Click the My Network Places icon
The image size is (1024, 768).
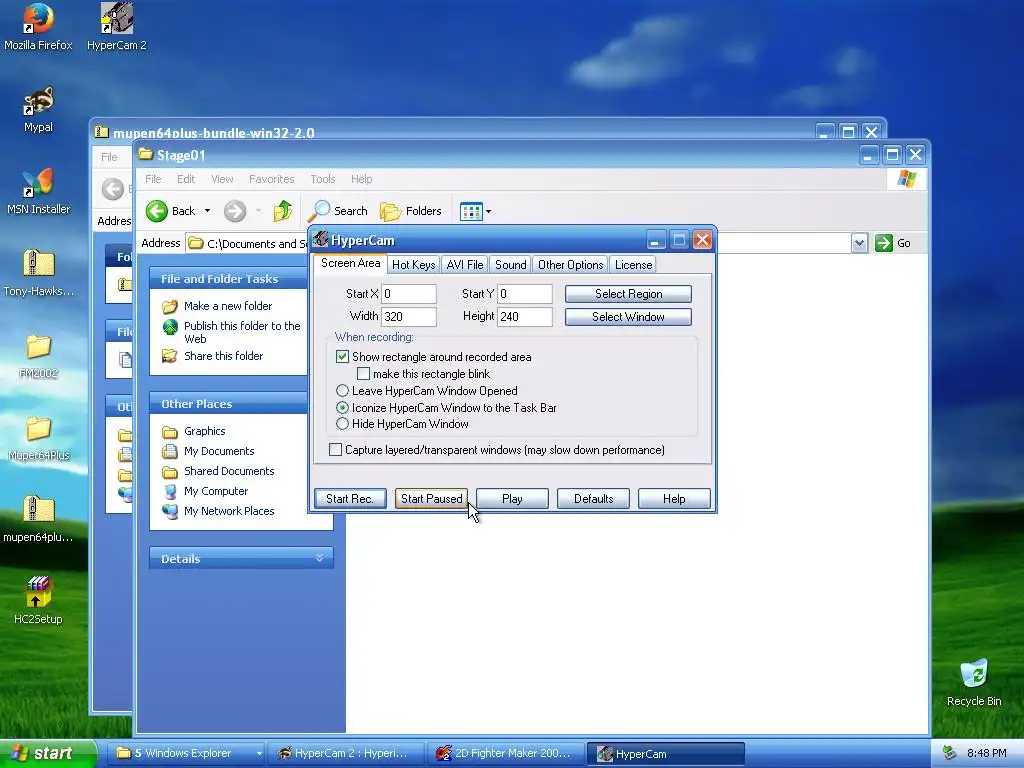(x=170, y=511)
